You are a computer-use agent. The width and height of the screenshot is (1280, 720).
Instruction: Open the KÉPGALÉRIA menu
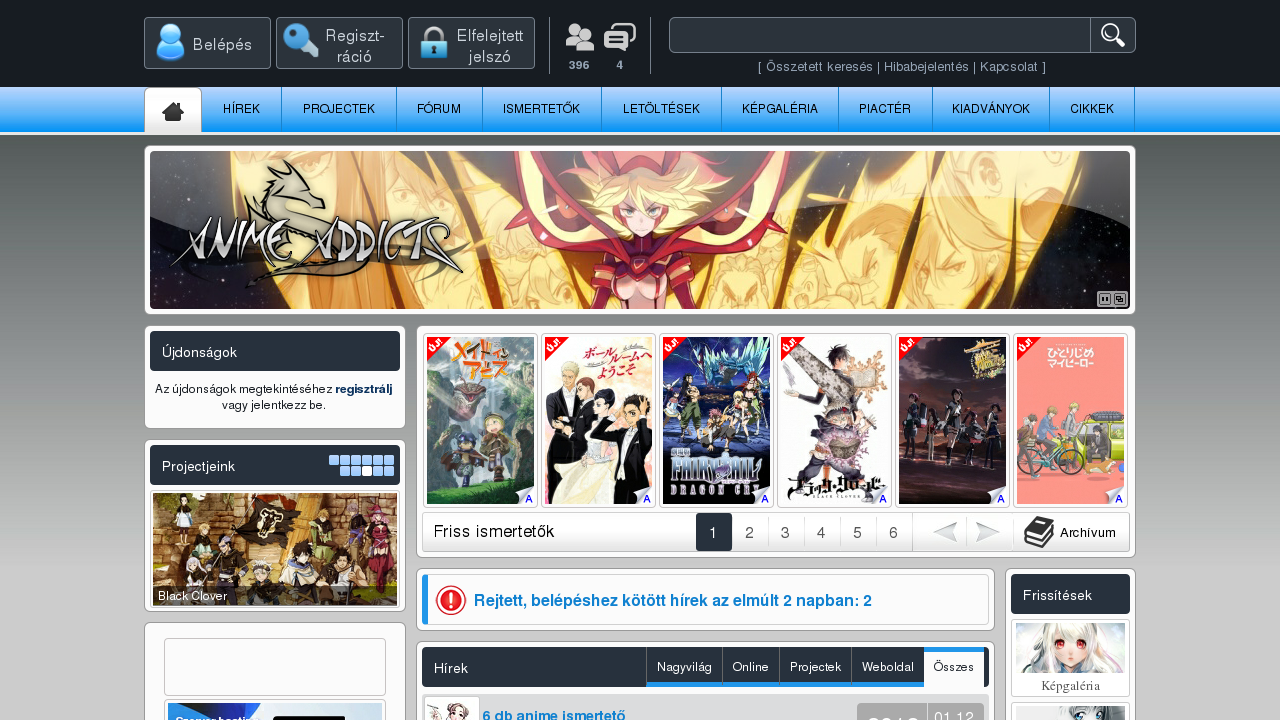tap(780, 109)
